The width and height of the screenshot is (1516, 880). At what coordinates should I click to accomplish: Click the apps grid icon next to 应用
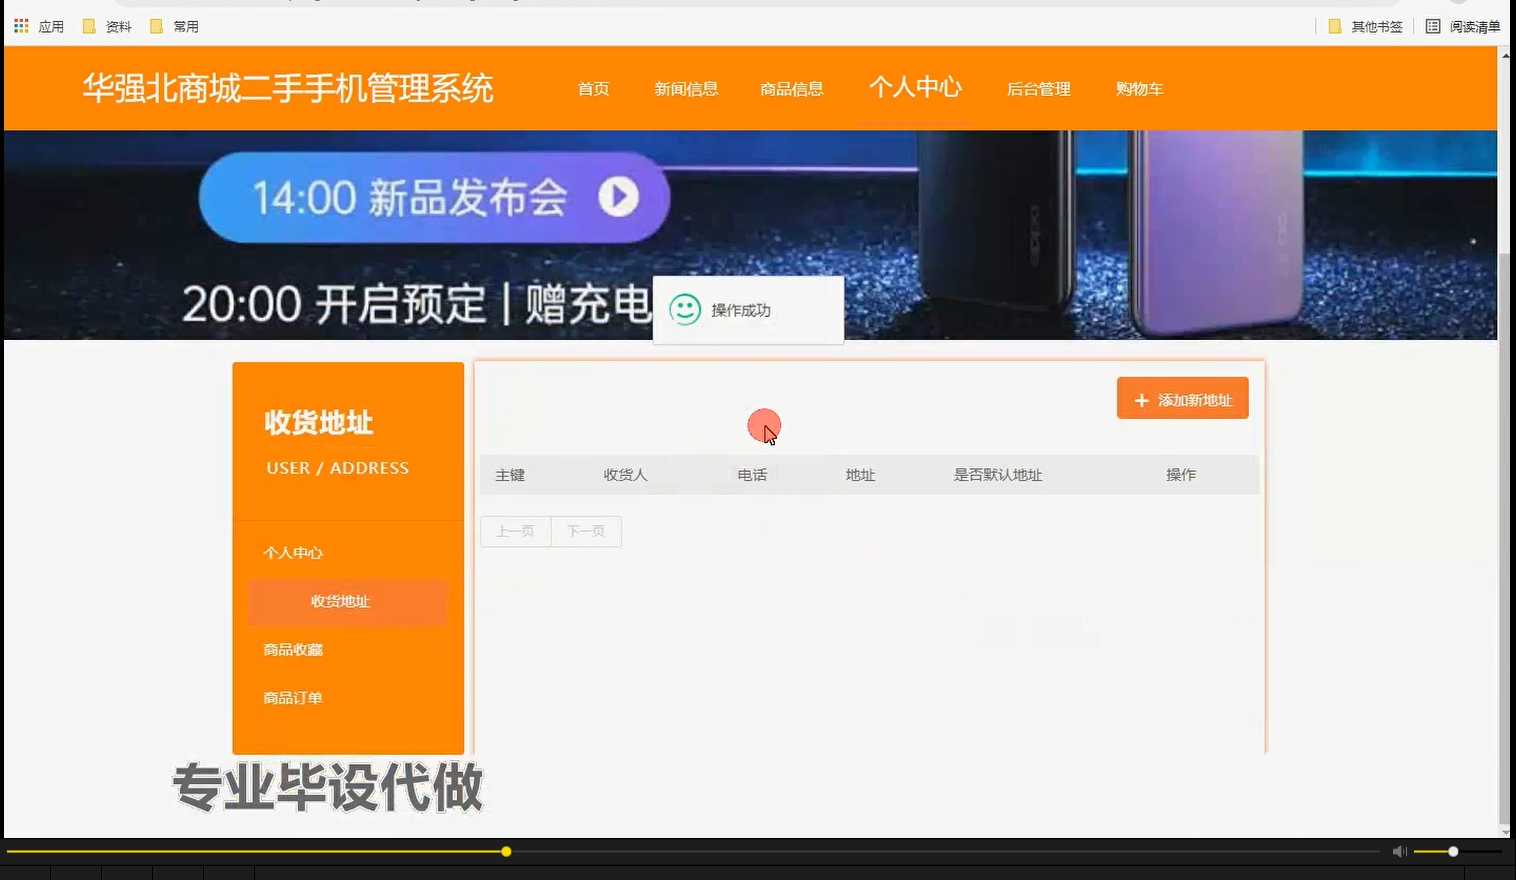click(x=20, y=25)
